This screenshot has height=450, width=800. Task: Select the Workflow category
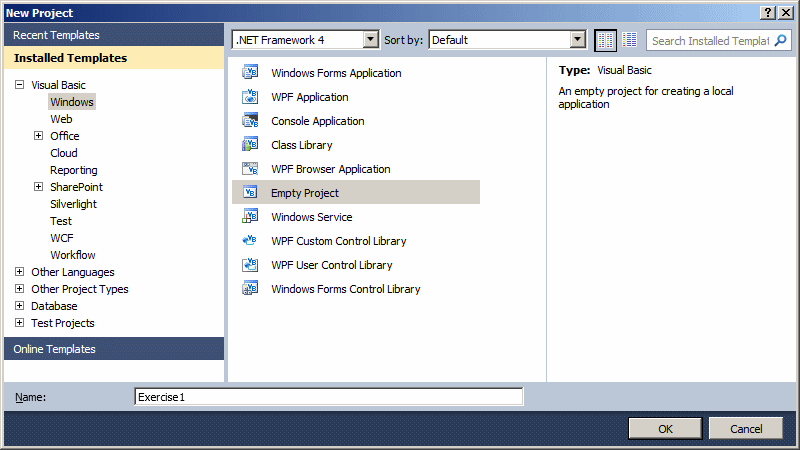(72, 255)
